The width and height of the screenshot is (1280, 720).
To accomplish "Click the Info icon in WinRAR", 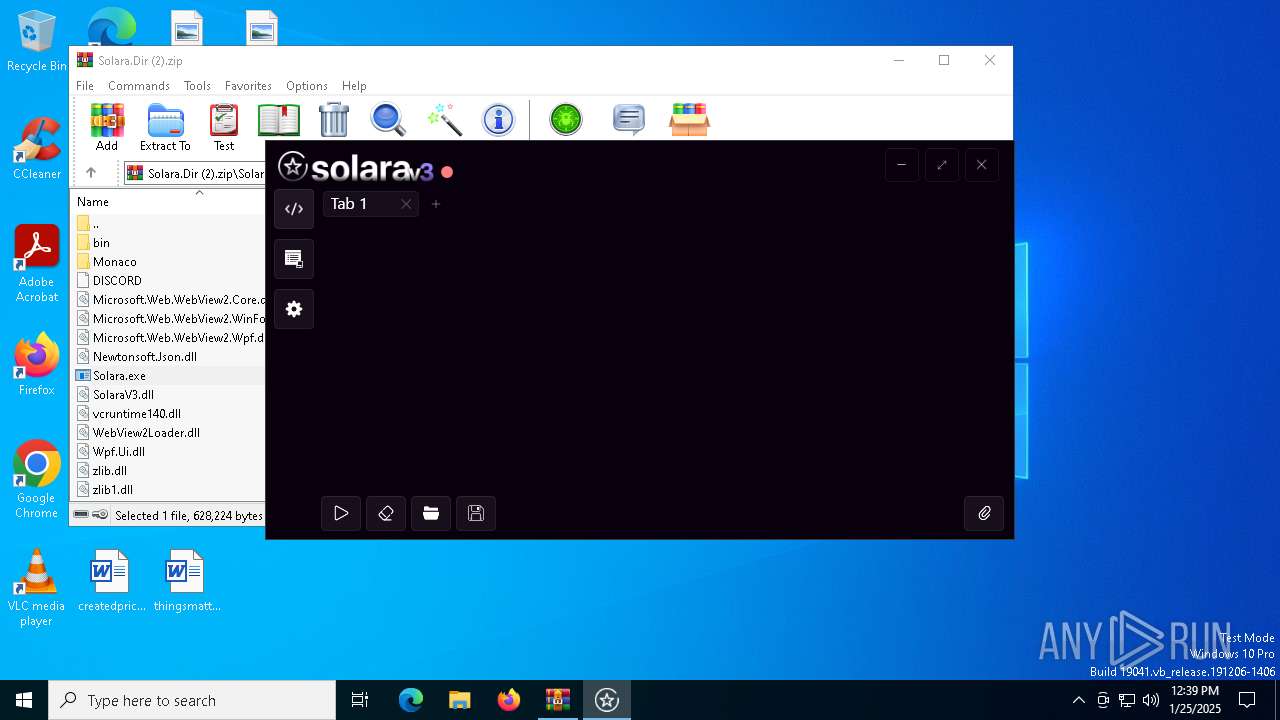I will coord(498,120).
